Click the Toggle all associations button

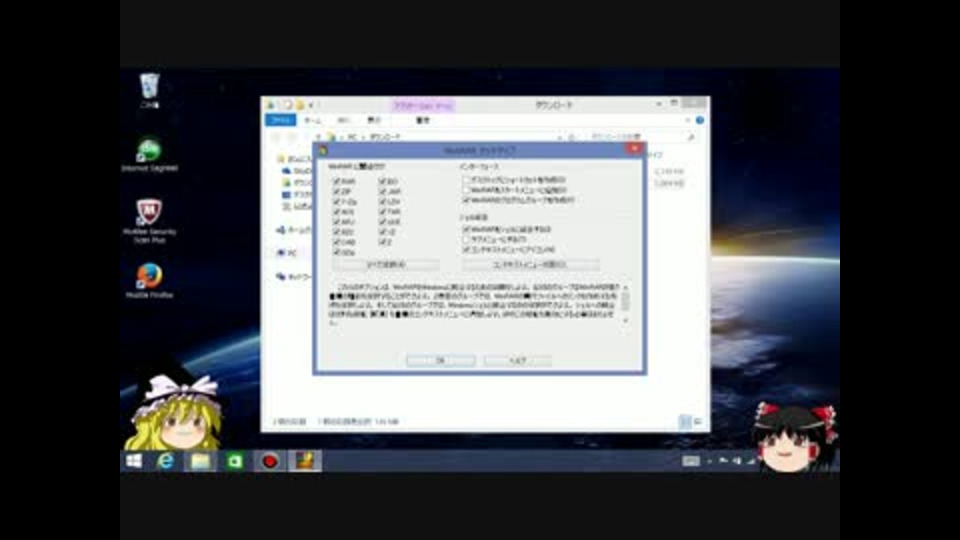pos(386,264)
